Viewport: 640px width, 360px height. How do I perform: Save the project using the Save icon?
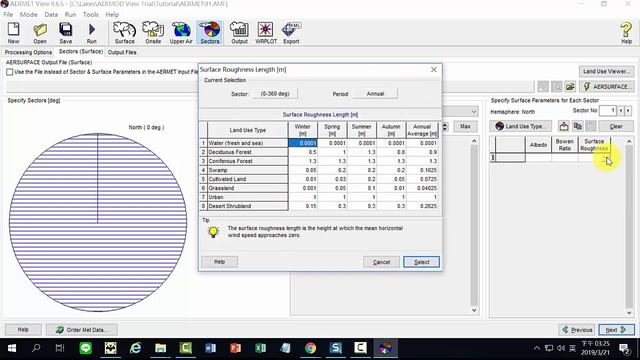tap(65, 33)
